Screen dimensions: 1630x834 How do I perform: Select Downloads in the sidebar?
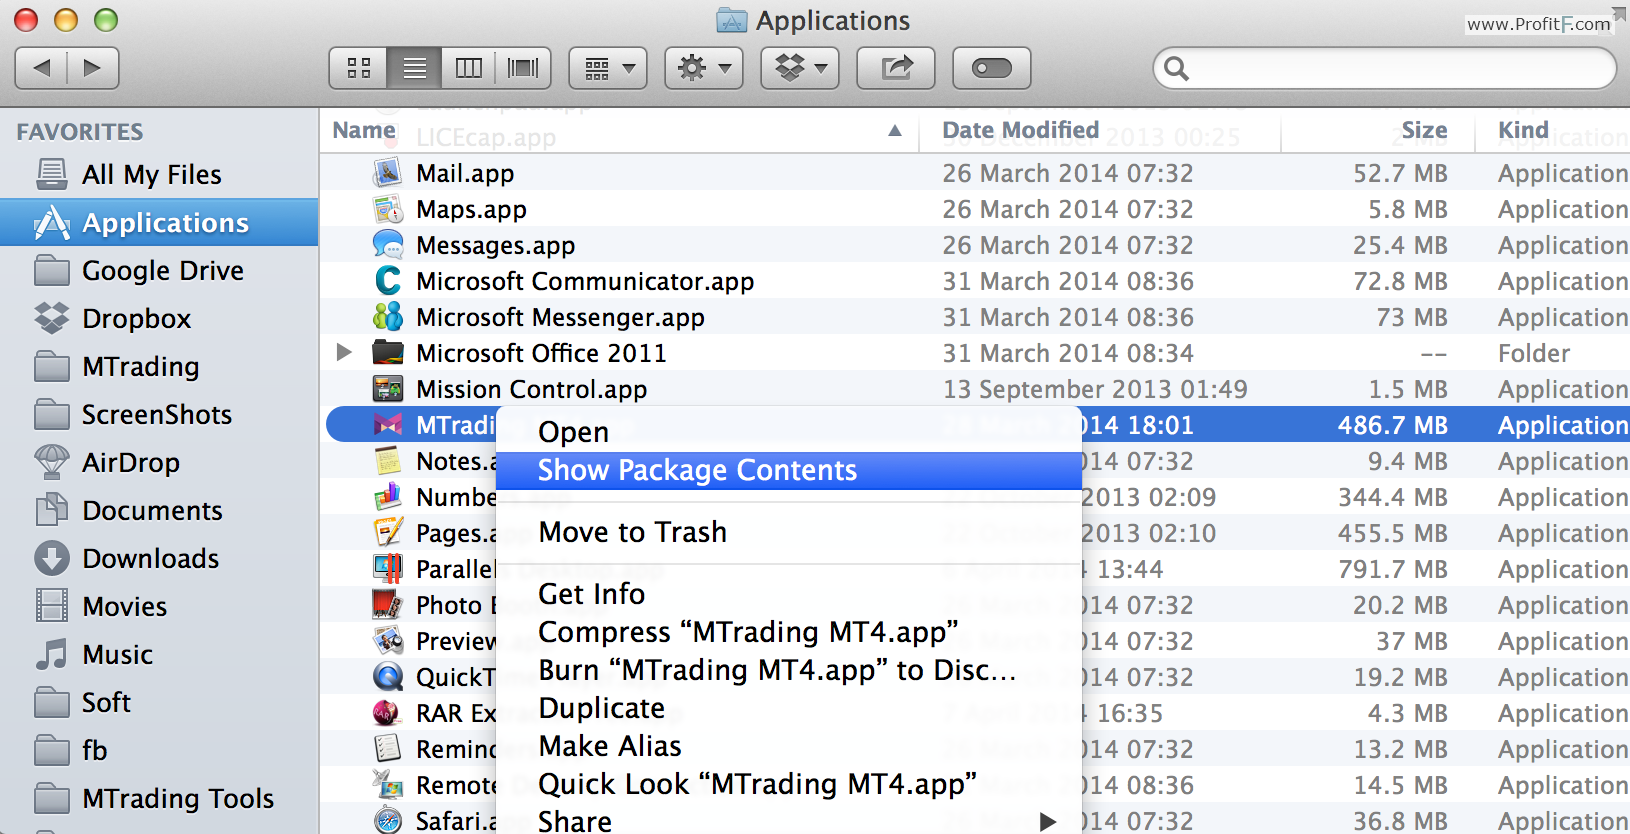click(x=150, y=558)
